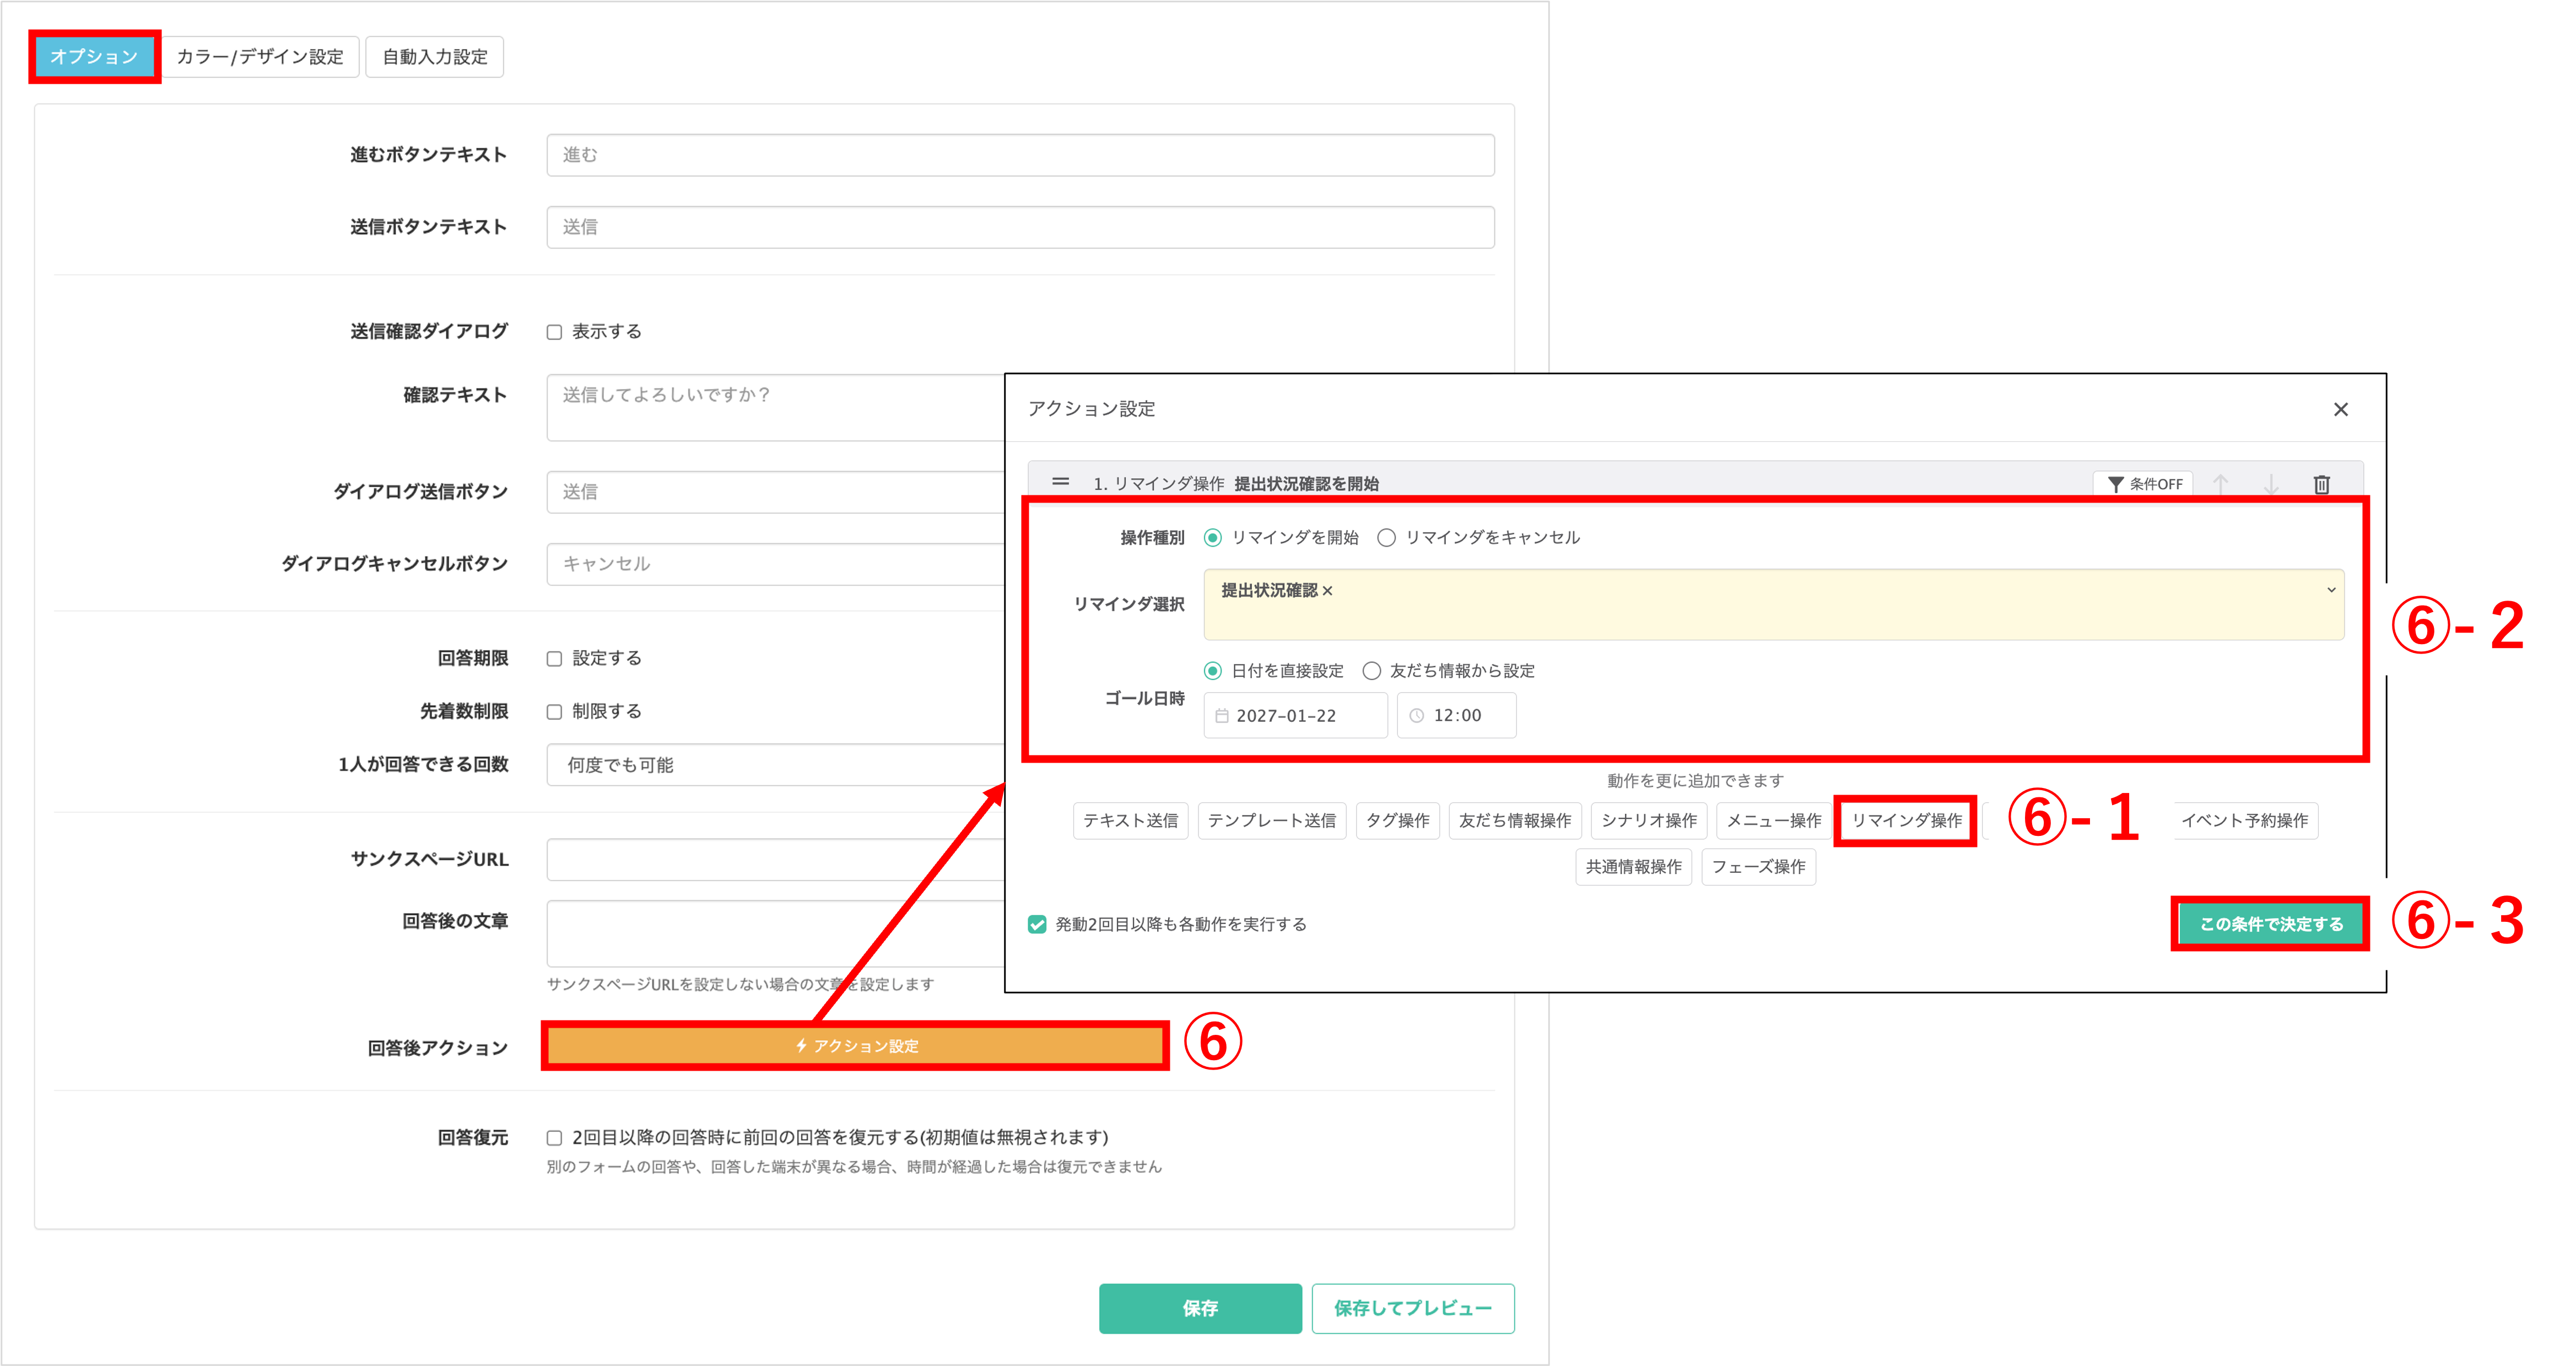Click the orange アクション設定 button
Viewport: 2576px width, 1366px height.
tap(855, 1046)
